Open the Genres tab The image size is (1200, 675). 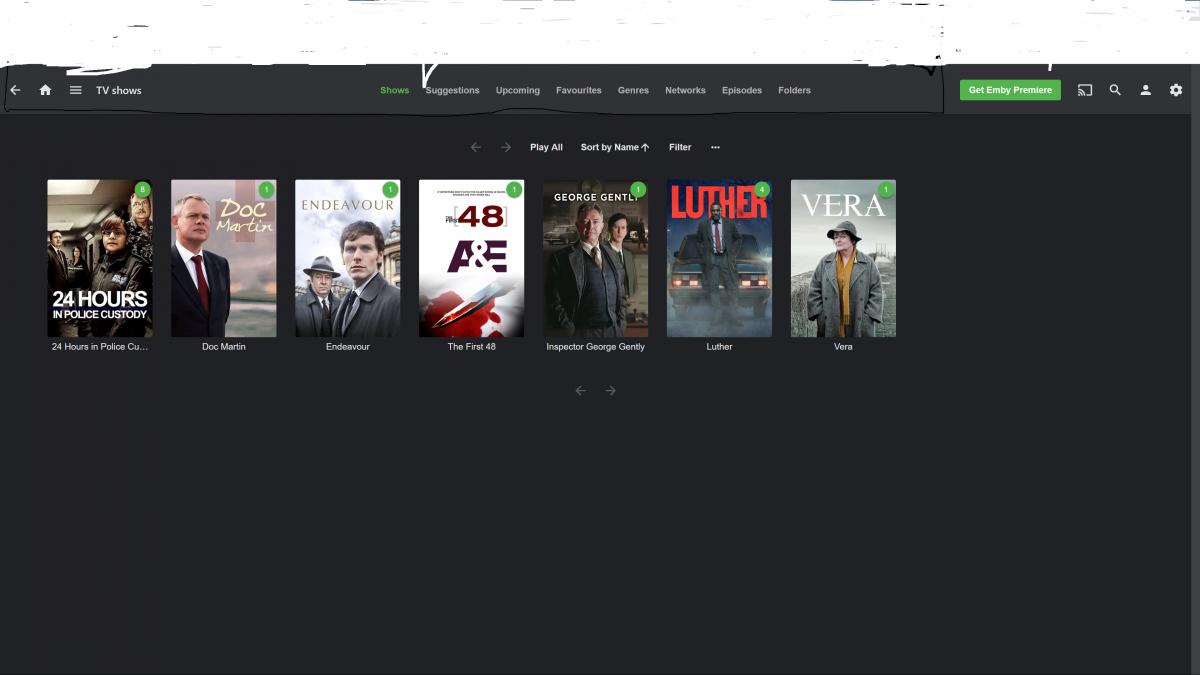[633, 90]
